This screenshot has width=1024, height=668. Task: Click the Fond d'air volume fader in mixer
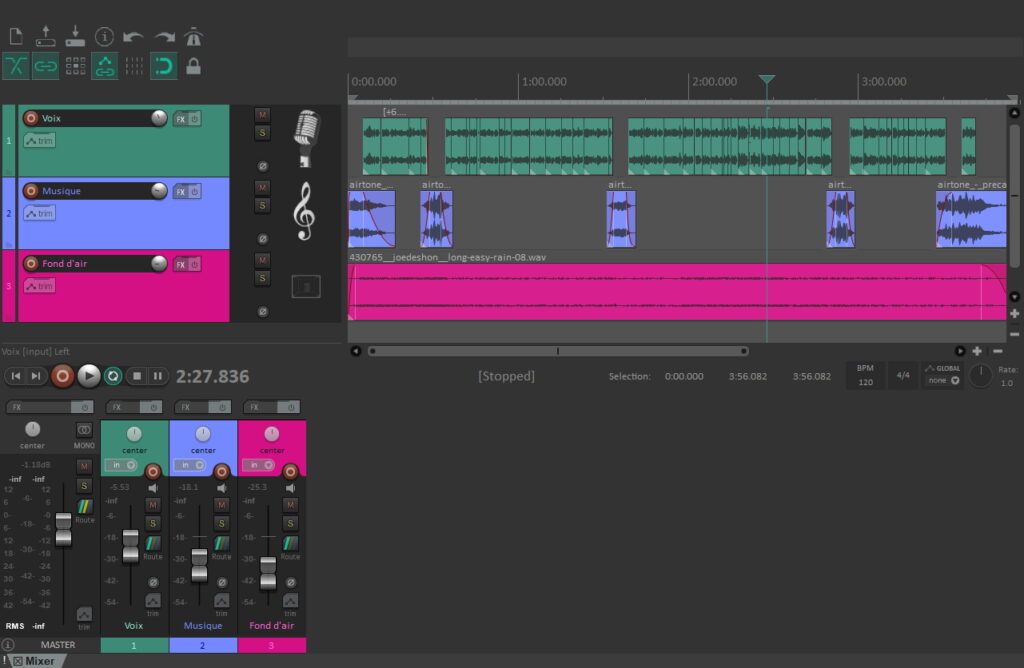coord(267,573)
